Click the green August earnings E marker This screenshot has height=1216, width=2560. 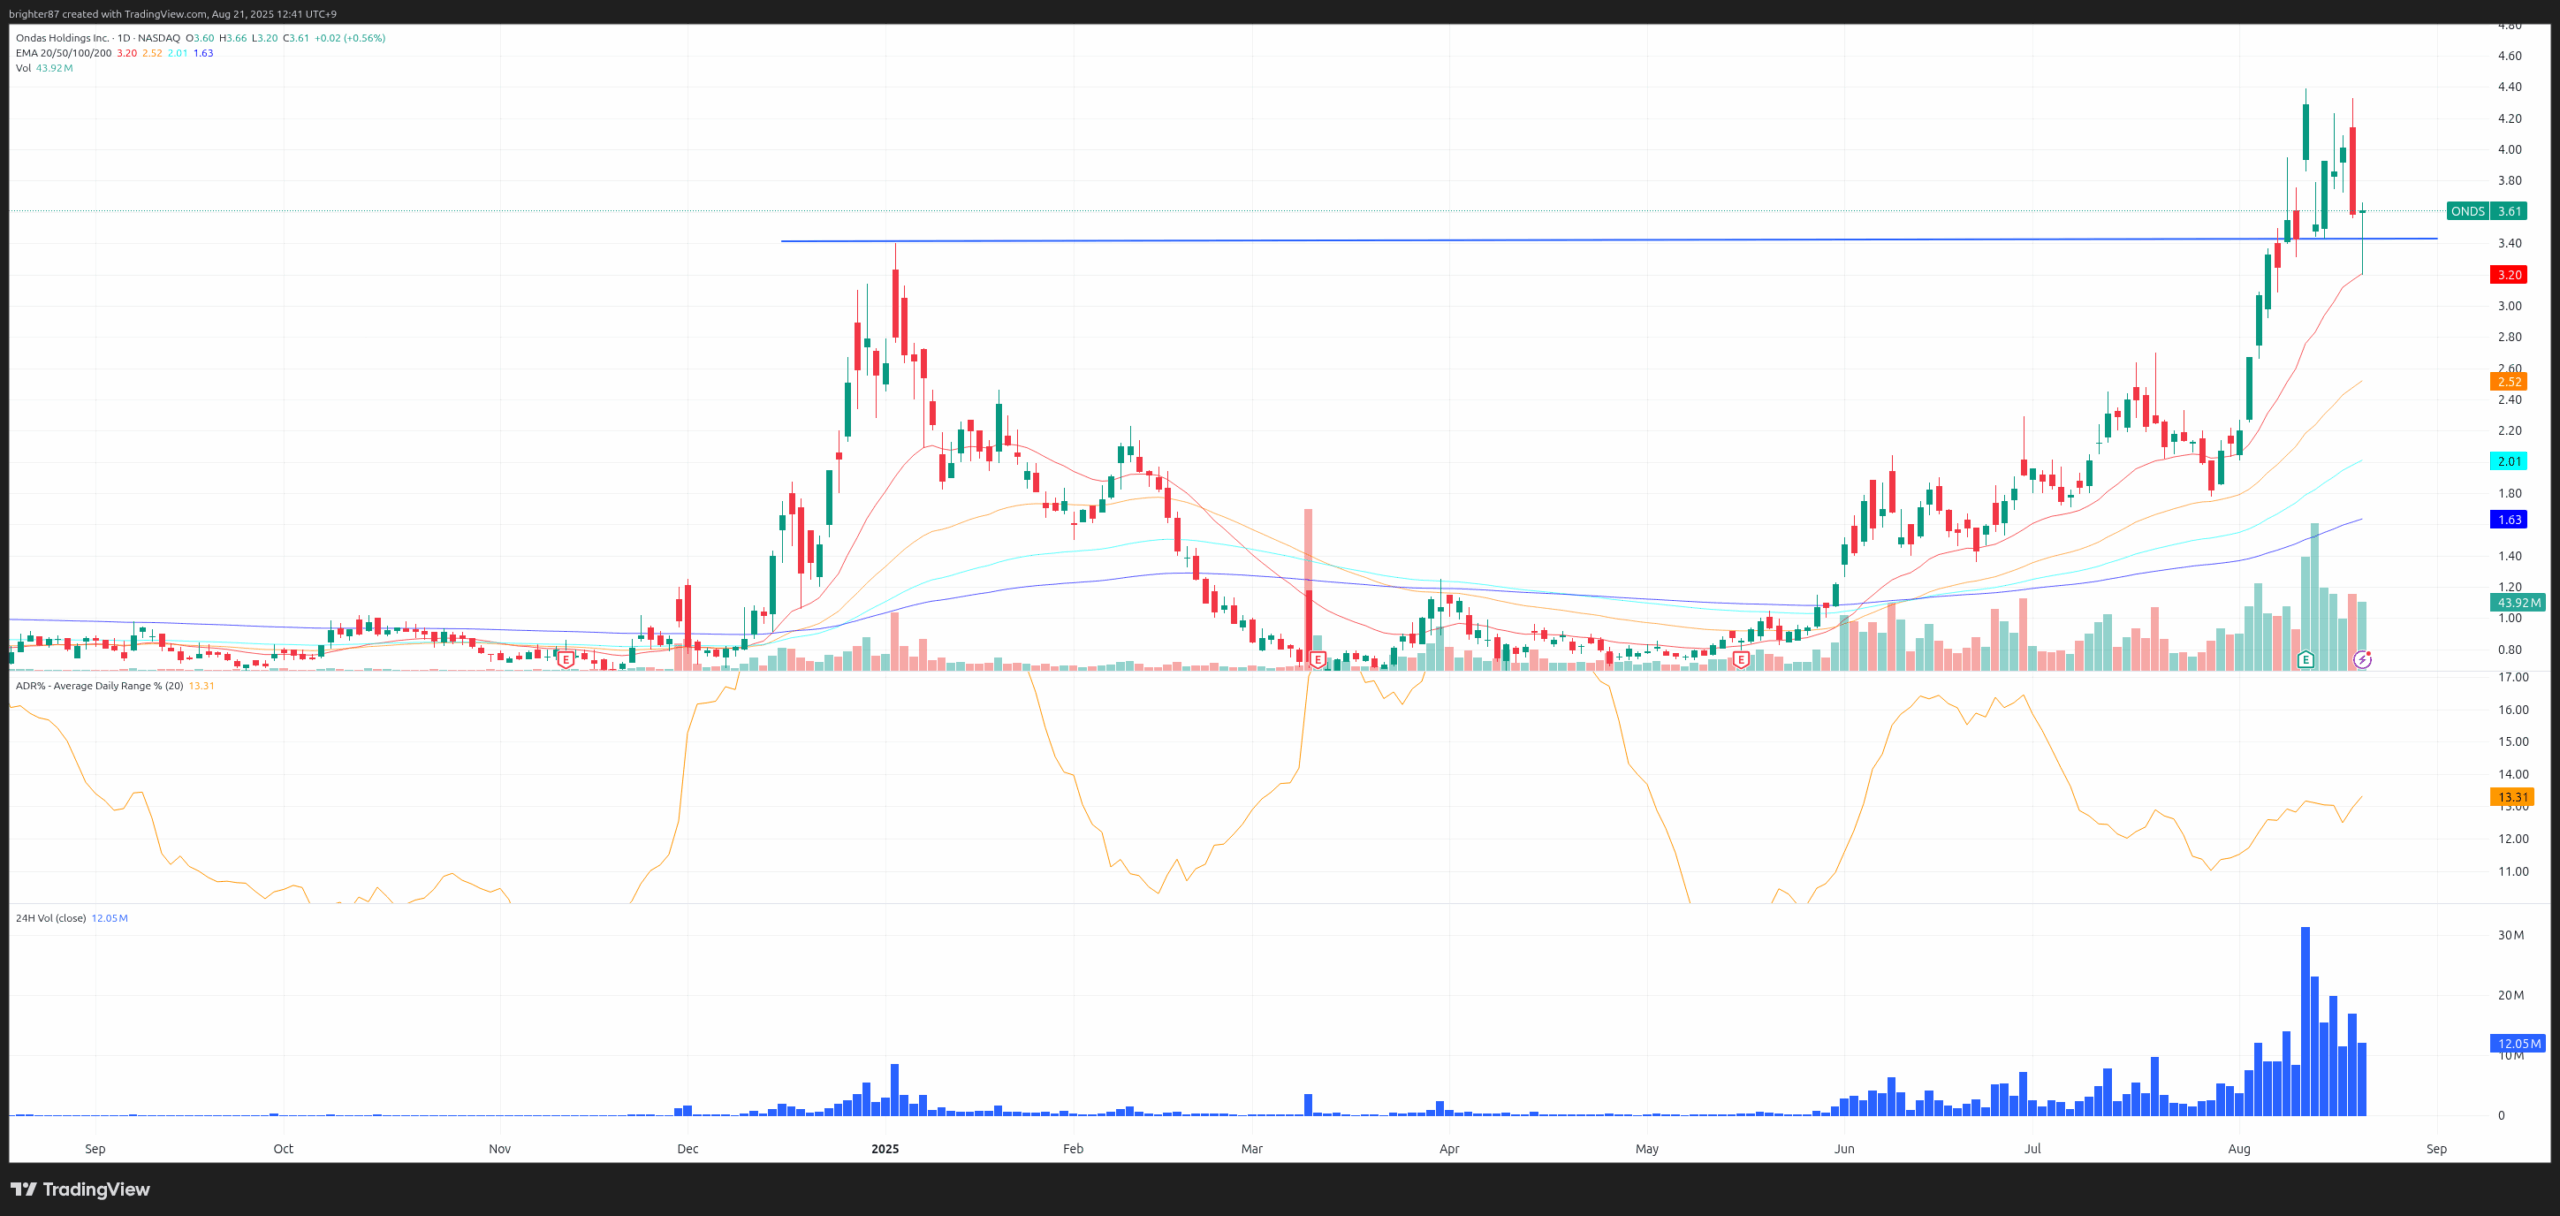tap(2305, 659)
